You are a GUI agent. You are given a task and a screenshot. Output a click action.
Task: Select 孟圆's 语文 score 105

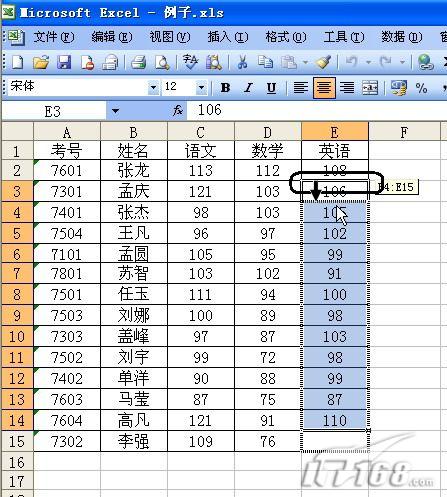[201, 254]
